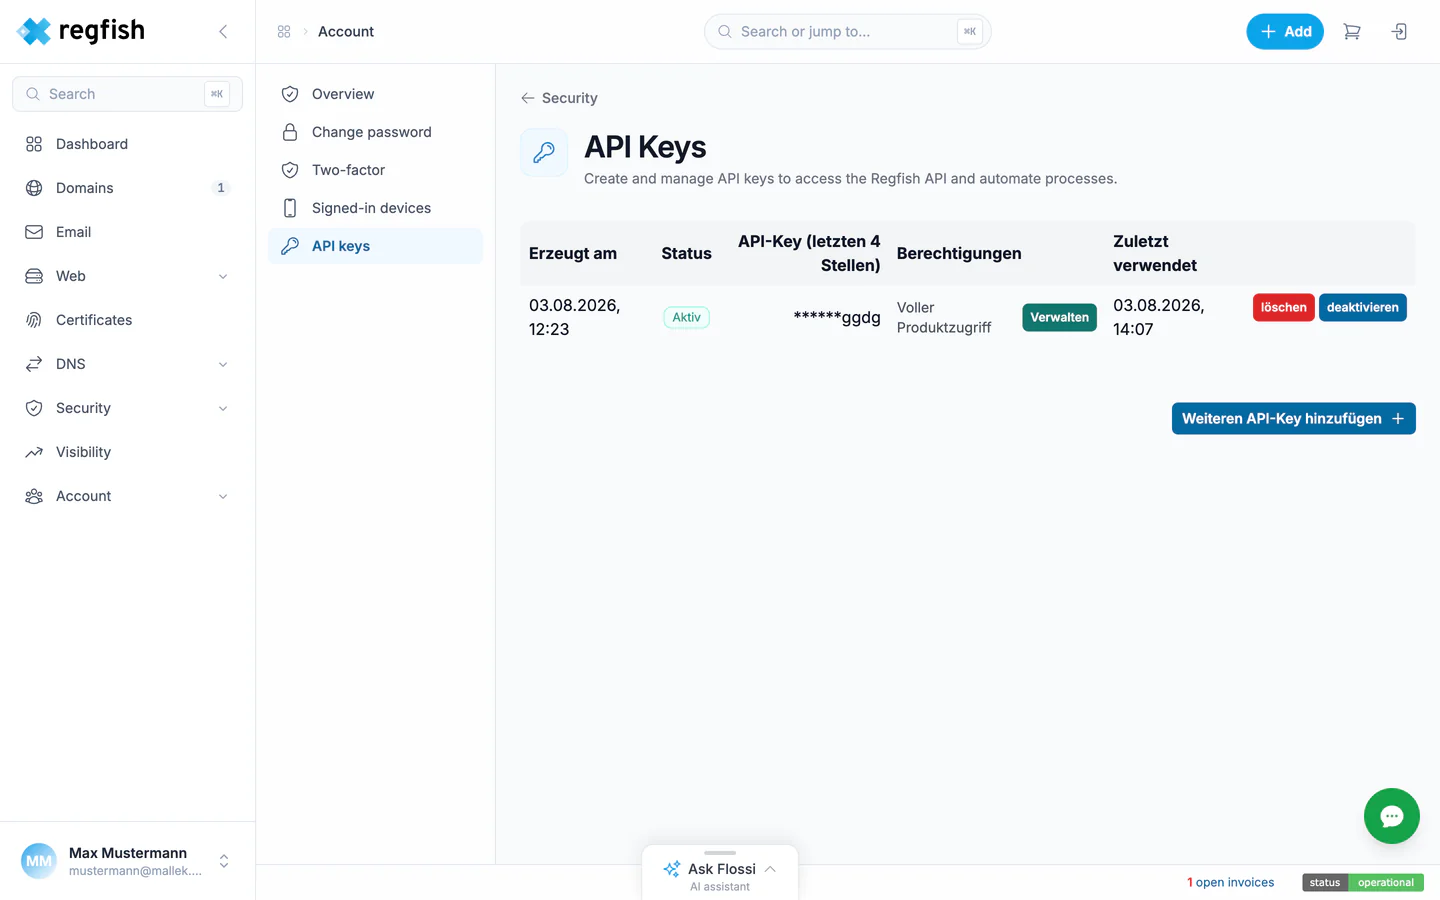Image resolution: width=1440 pixels, height=900 pixels.
Task: Click the Overview shield icon
Action: coord(290,94)
